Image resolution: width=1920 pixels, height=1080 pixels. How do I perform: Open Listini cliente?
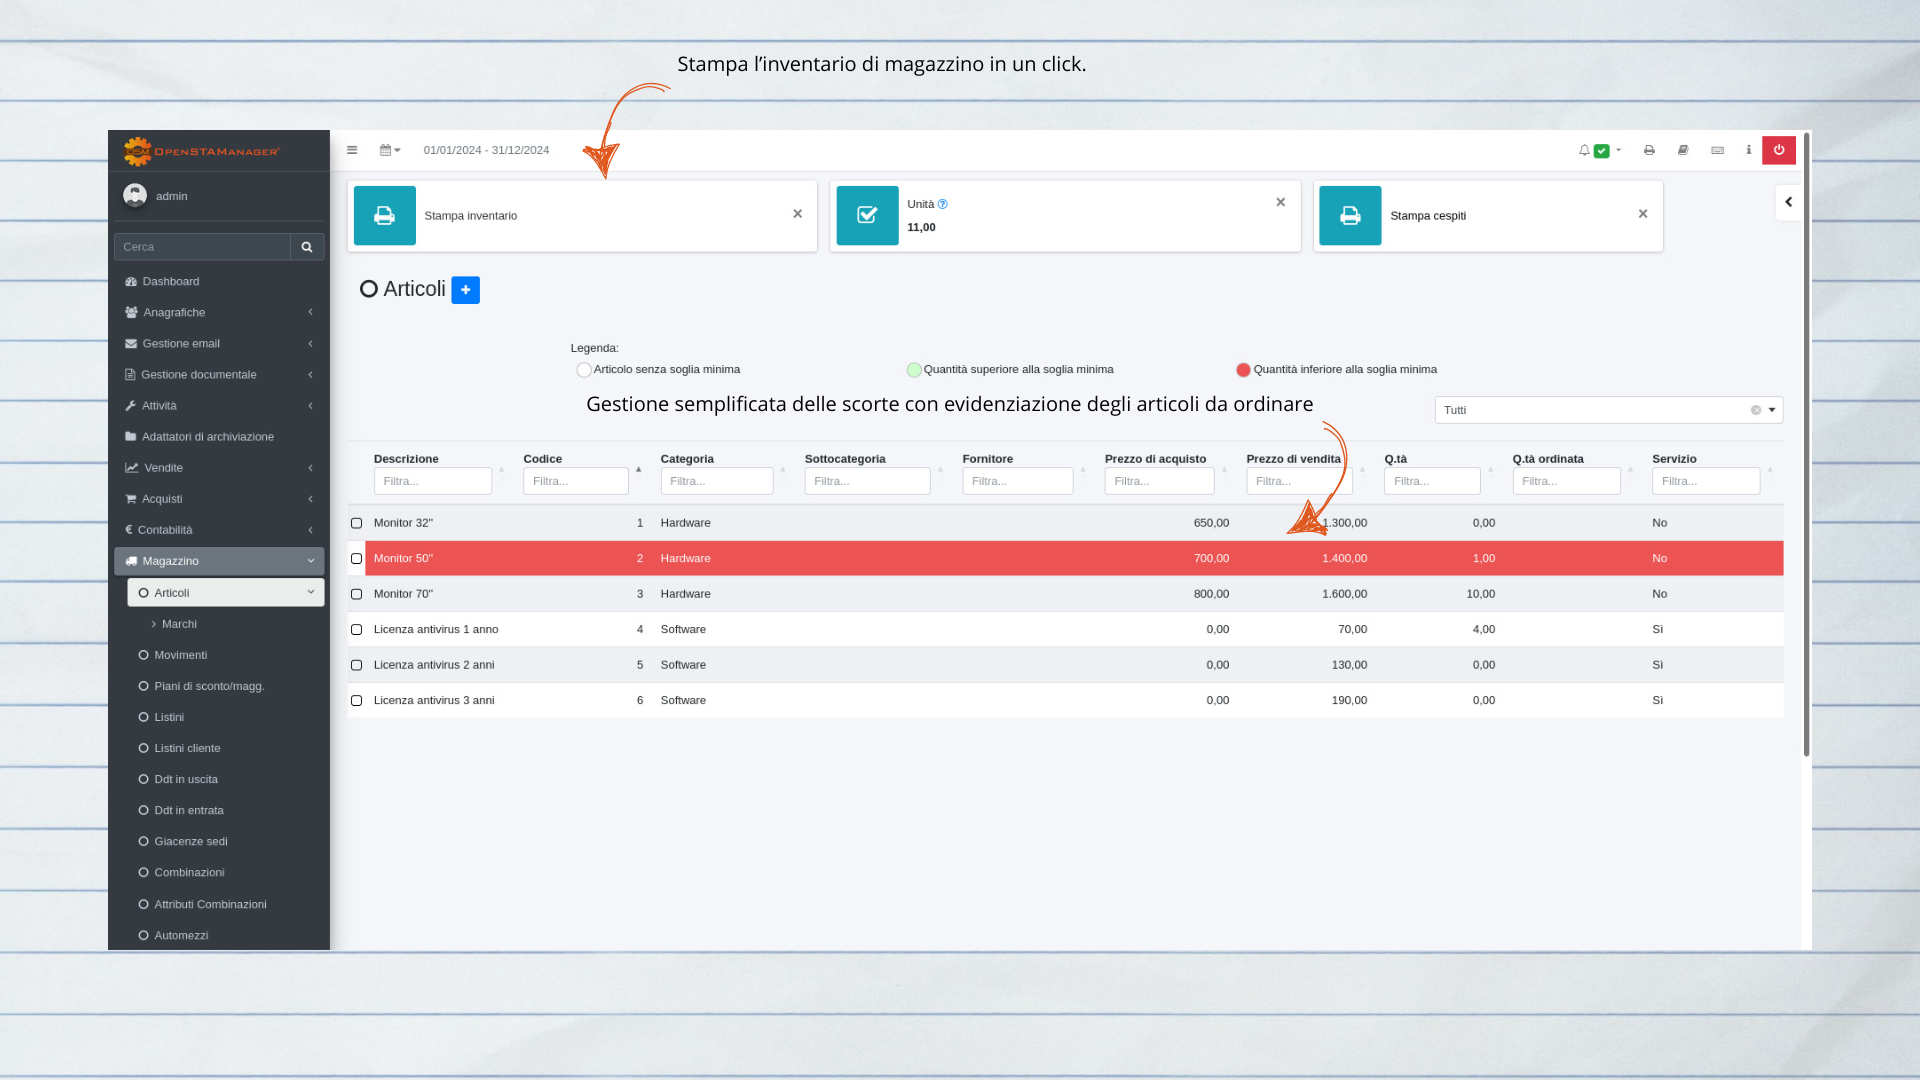pyautogui.click(x=226, y=748)
